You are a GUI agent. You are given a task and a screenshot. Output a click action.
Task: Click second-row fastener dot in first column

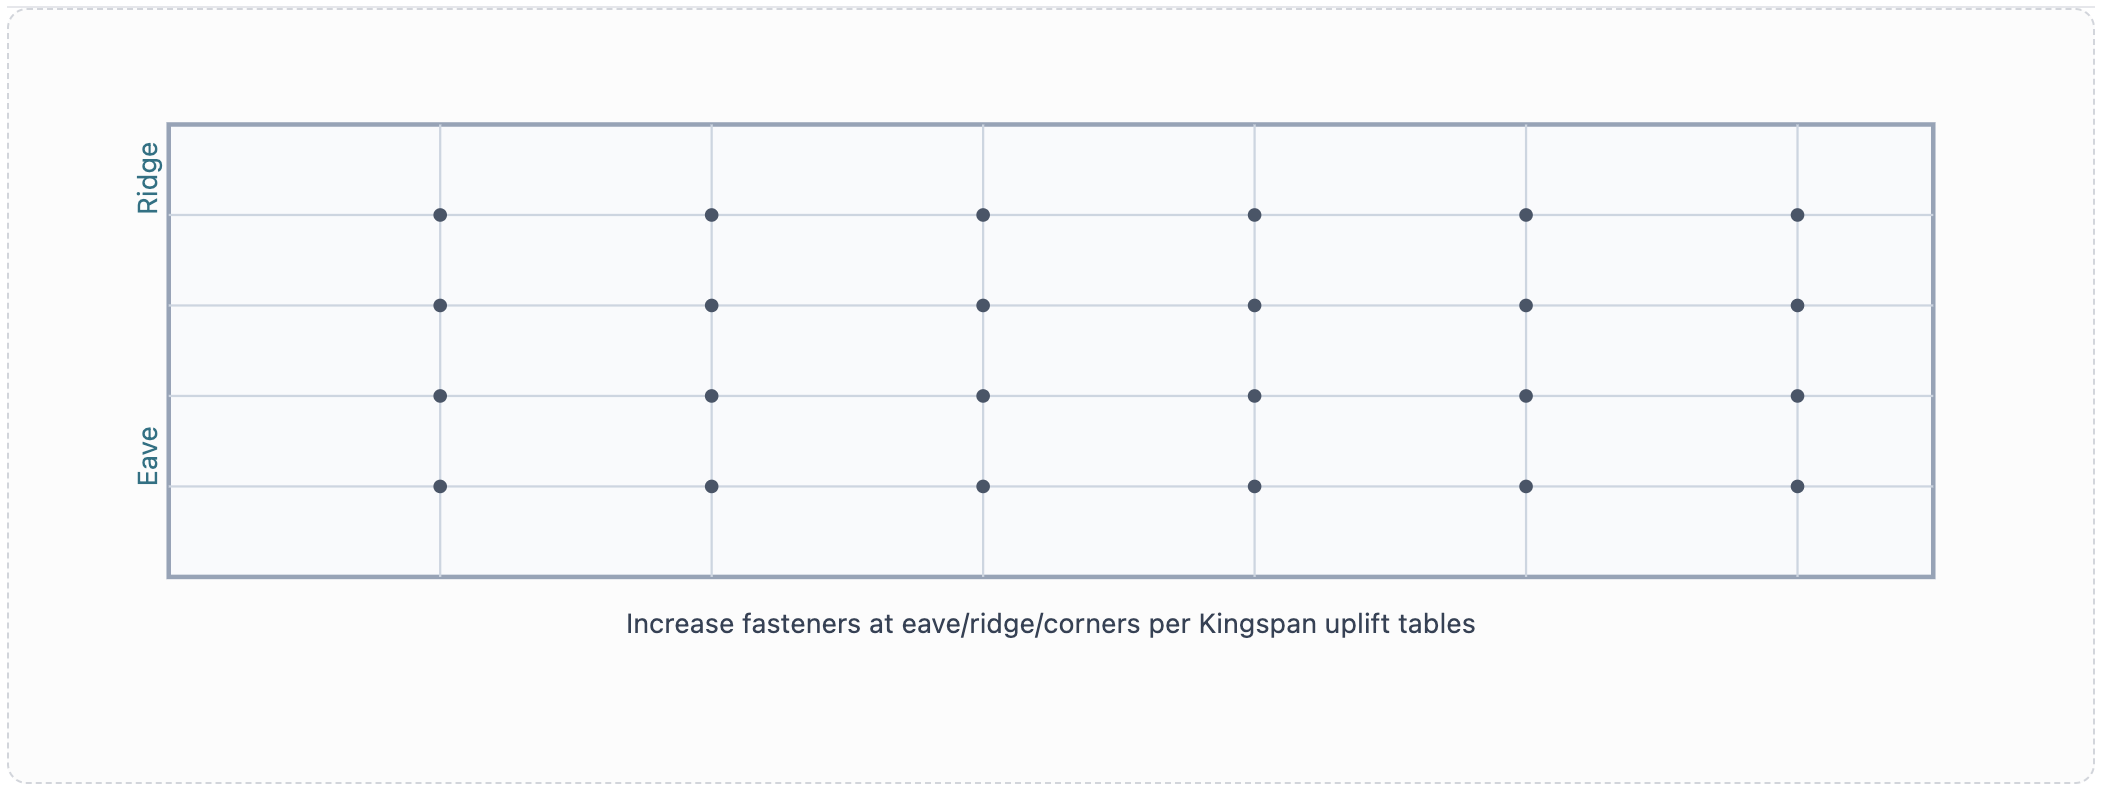[440, 305]
